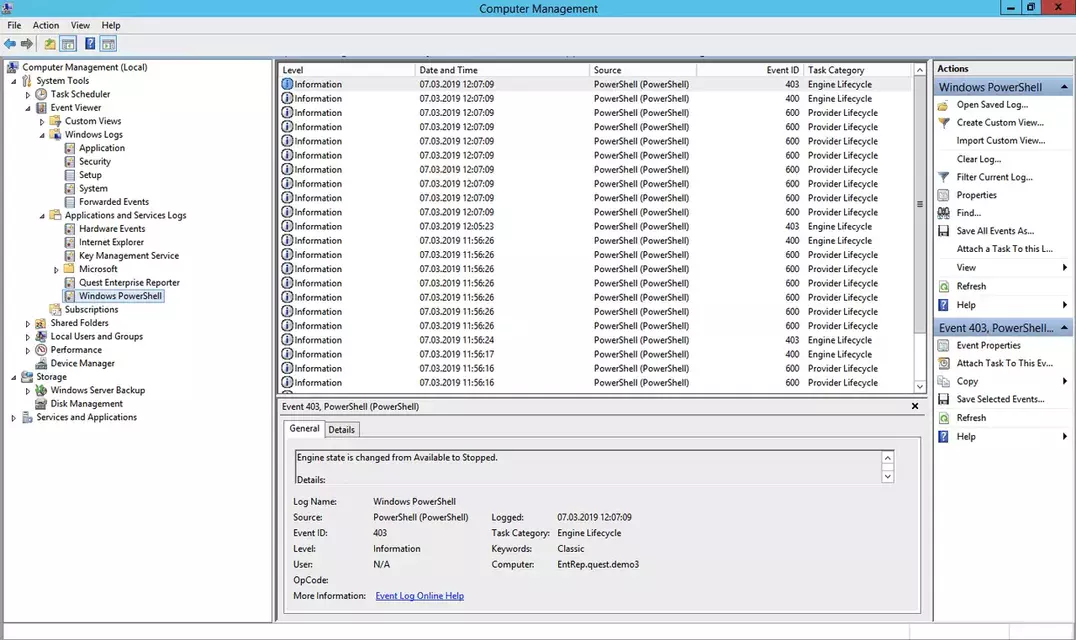The height and width of the screenshot is (640, 1076).
Task: Select Key Management Service log
Action: point(128,256)
